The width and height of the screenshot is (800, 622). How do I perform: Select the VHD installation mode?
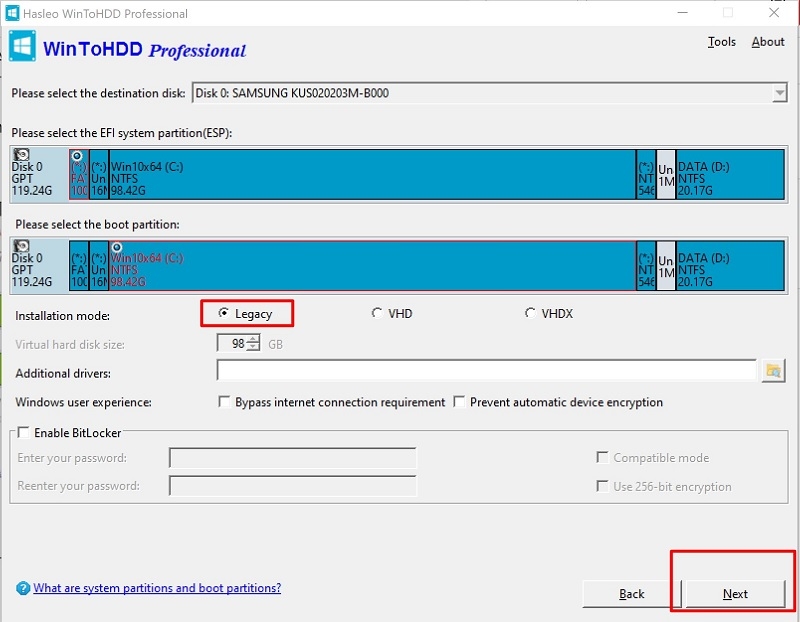[x=392, y=313]
